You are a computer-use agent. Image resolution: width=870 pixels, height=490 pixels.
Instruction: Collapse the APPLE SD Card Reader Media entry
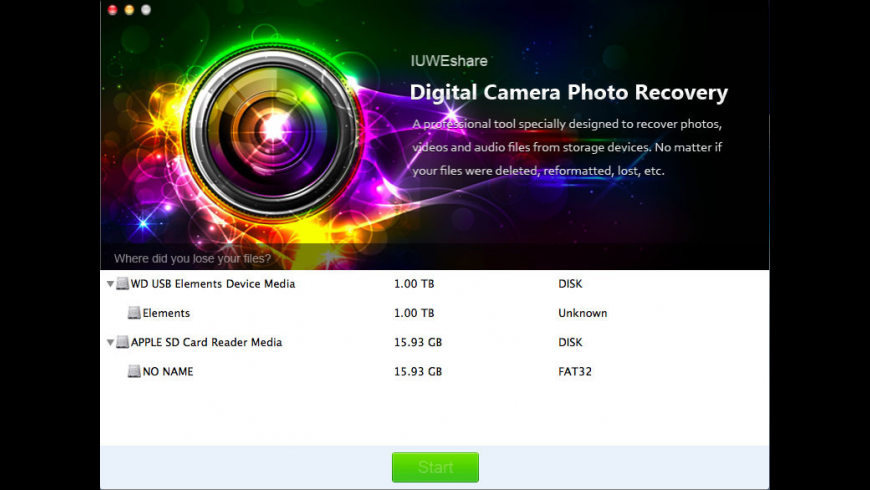click(x=110, y=342)
